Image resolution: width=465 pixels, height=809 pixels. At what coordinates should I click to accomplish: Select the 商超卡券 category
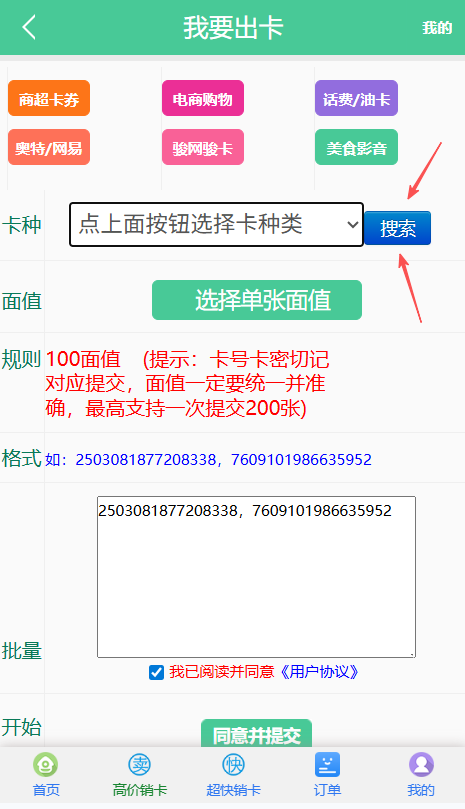click(49, 98)
